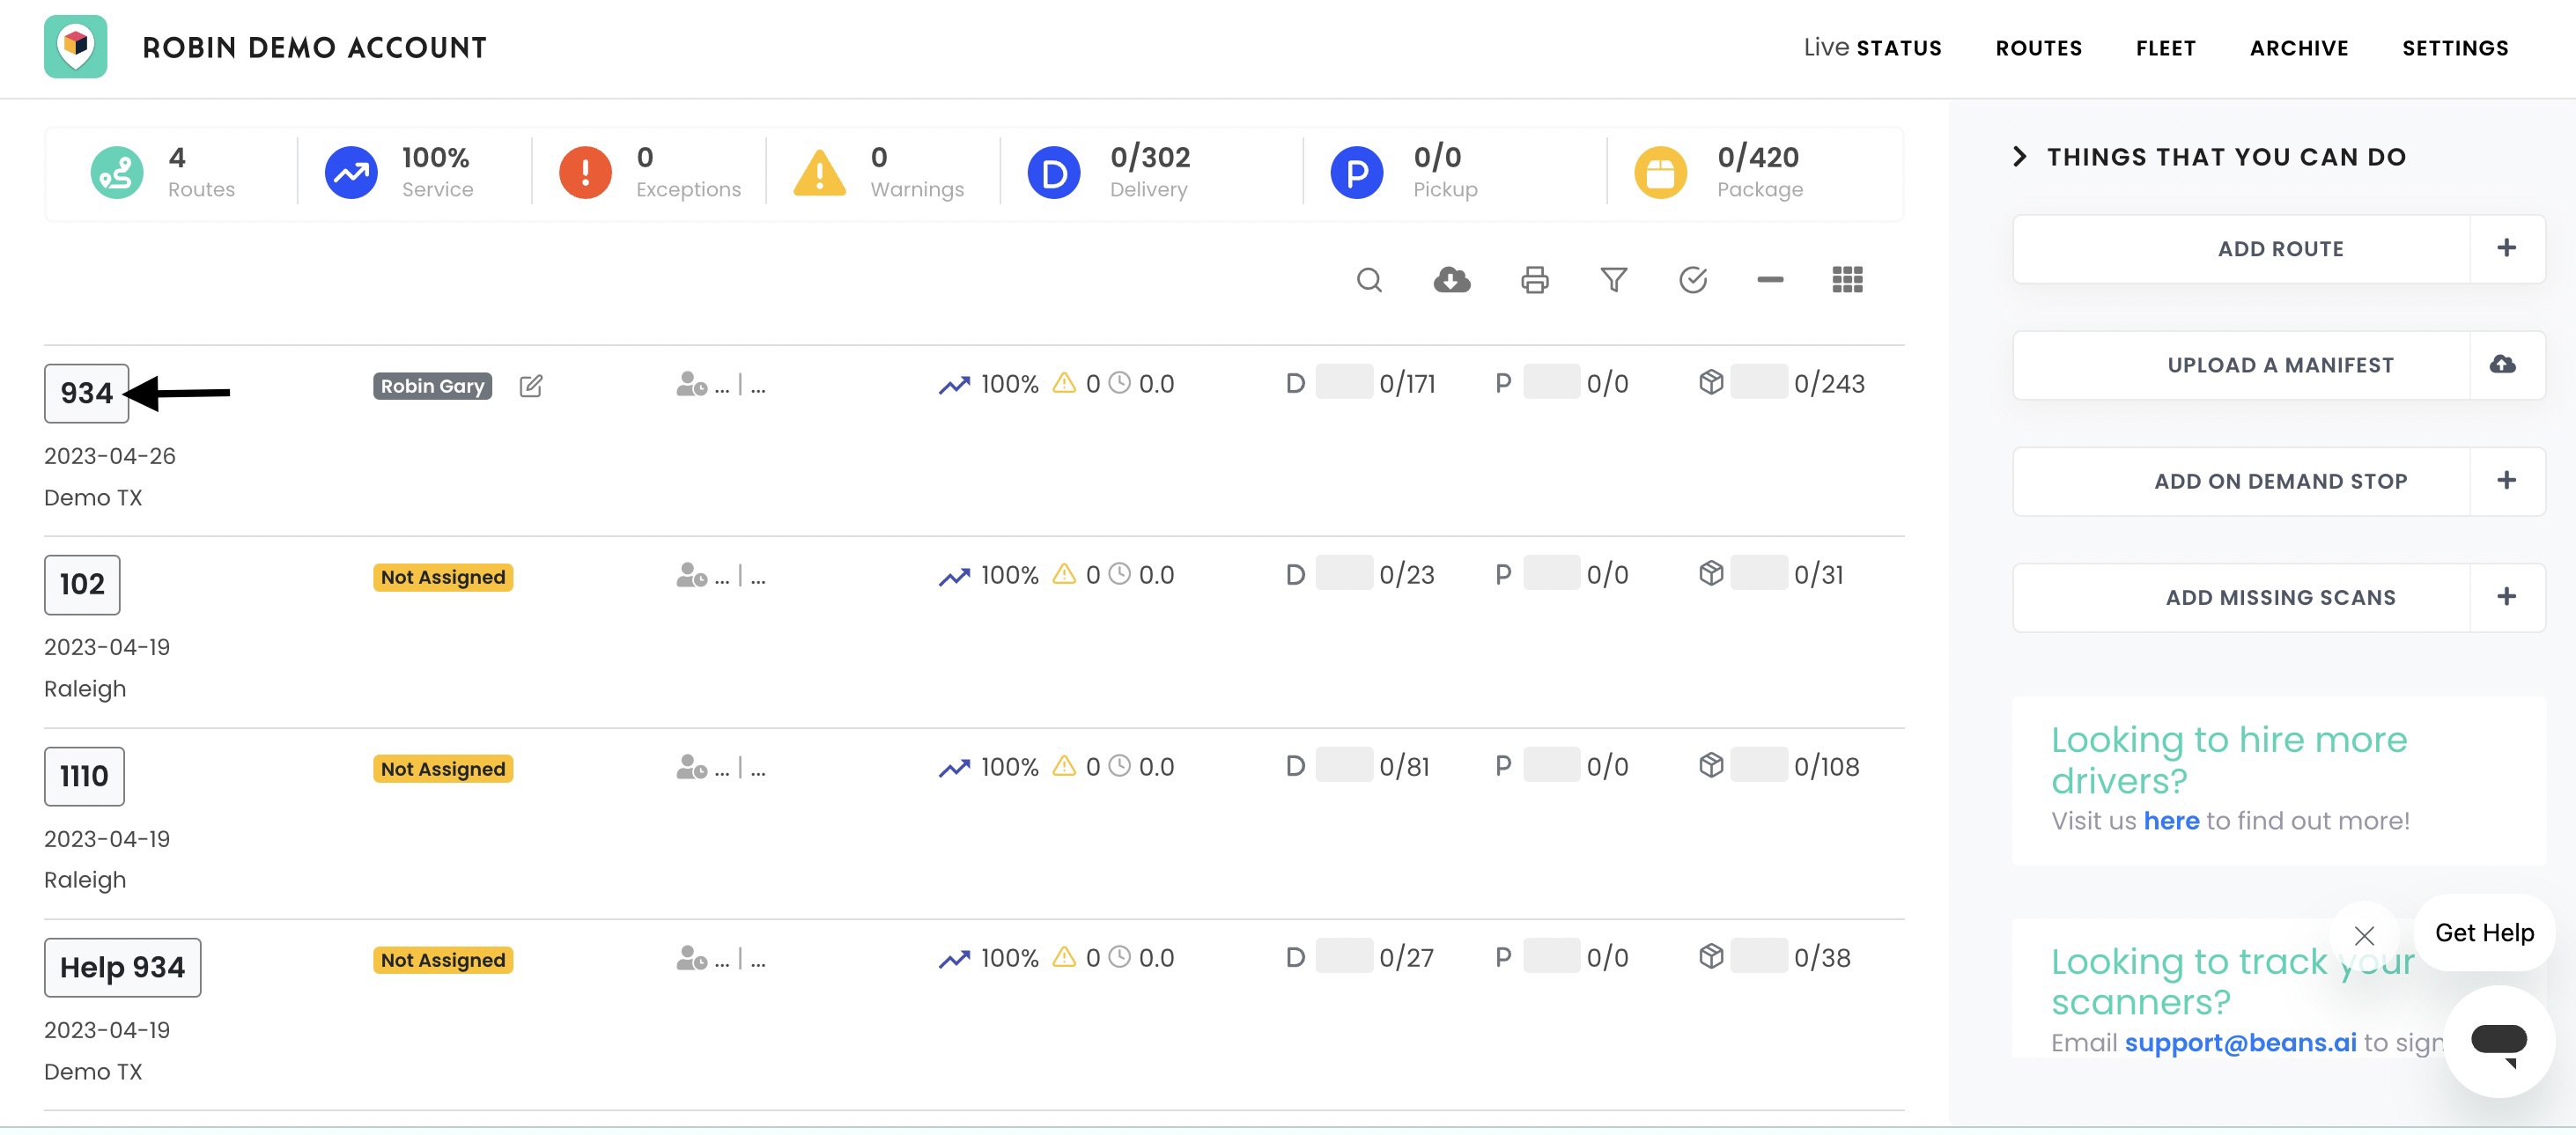Open the search magnifier icon
Image resolution: width=2576 pixels, height=1135 pixels.
click(1369, 280)
